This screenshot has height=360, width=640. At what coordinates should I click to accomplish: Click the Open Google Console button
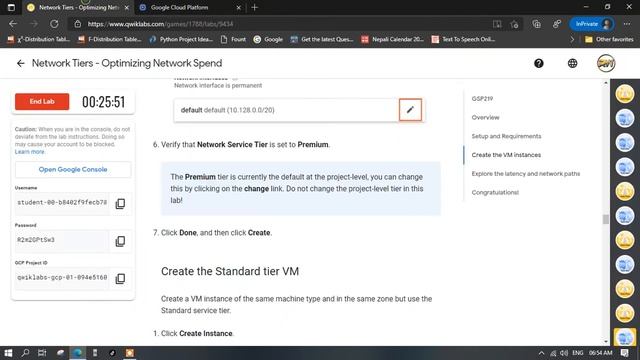pos(73,169)
